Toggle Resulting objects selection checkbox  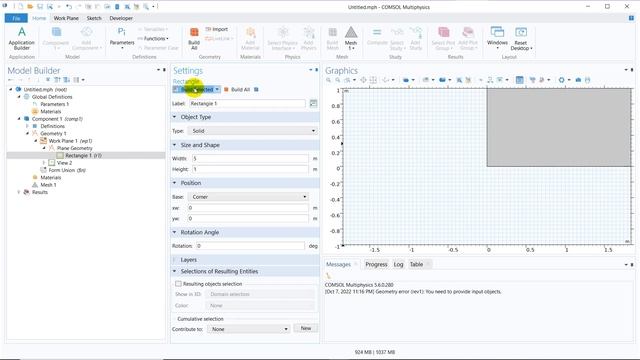coord(178,284)
